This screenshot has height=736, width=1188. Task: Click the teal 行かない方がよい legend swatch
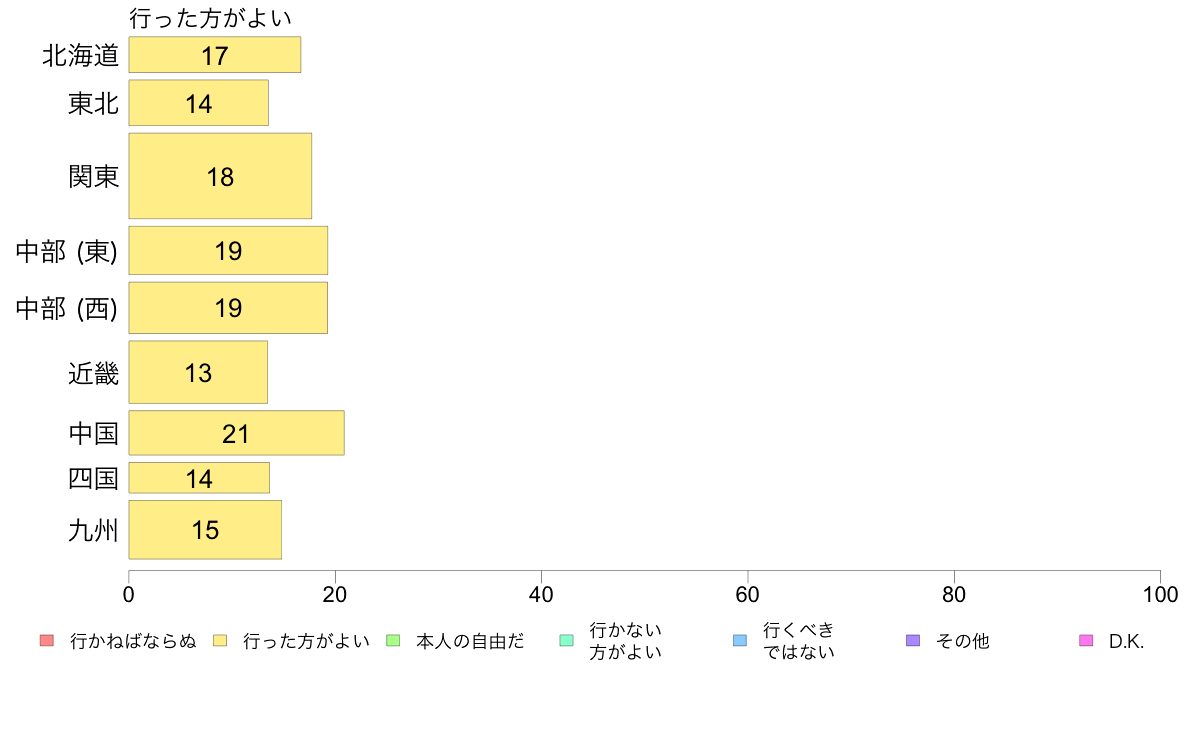(566, 640)
